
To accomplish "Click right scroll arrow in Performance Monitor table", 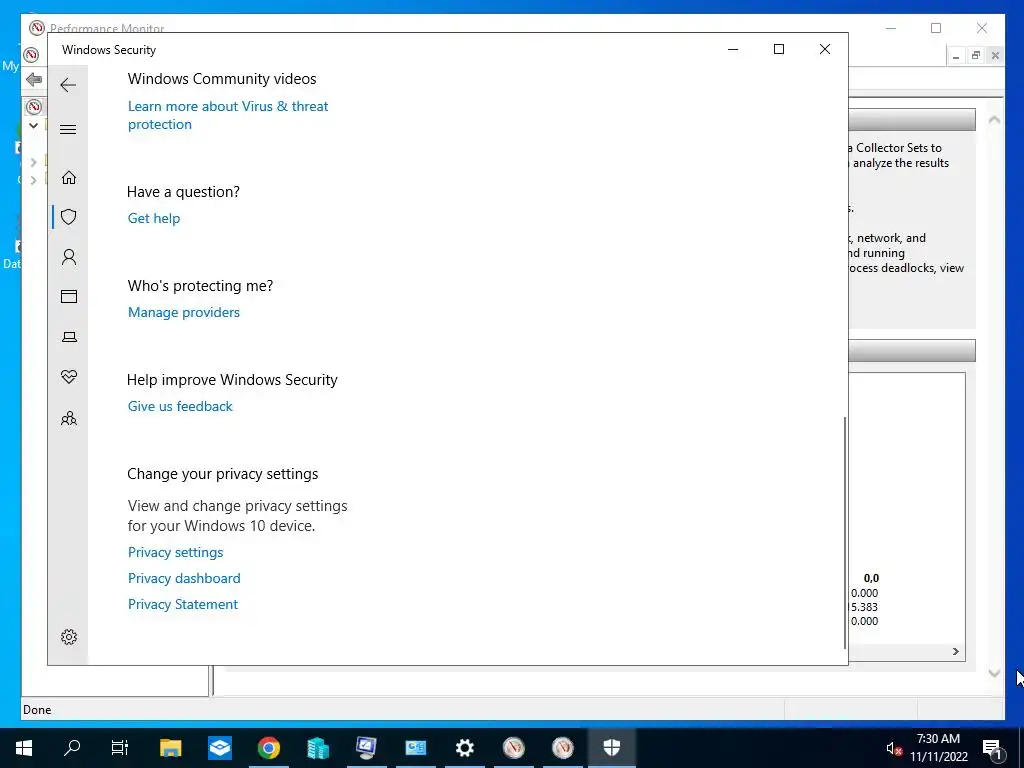I will [955, 651].
